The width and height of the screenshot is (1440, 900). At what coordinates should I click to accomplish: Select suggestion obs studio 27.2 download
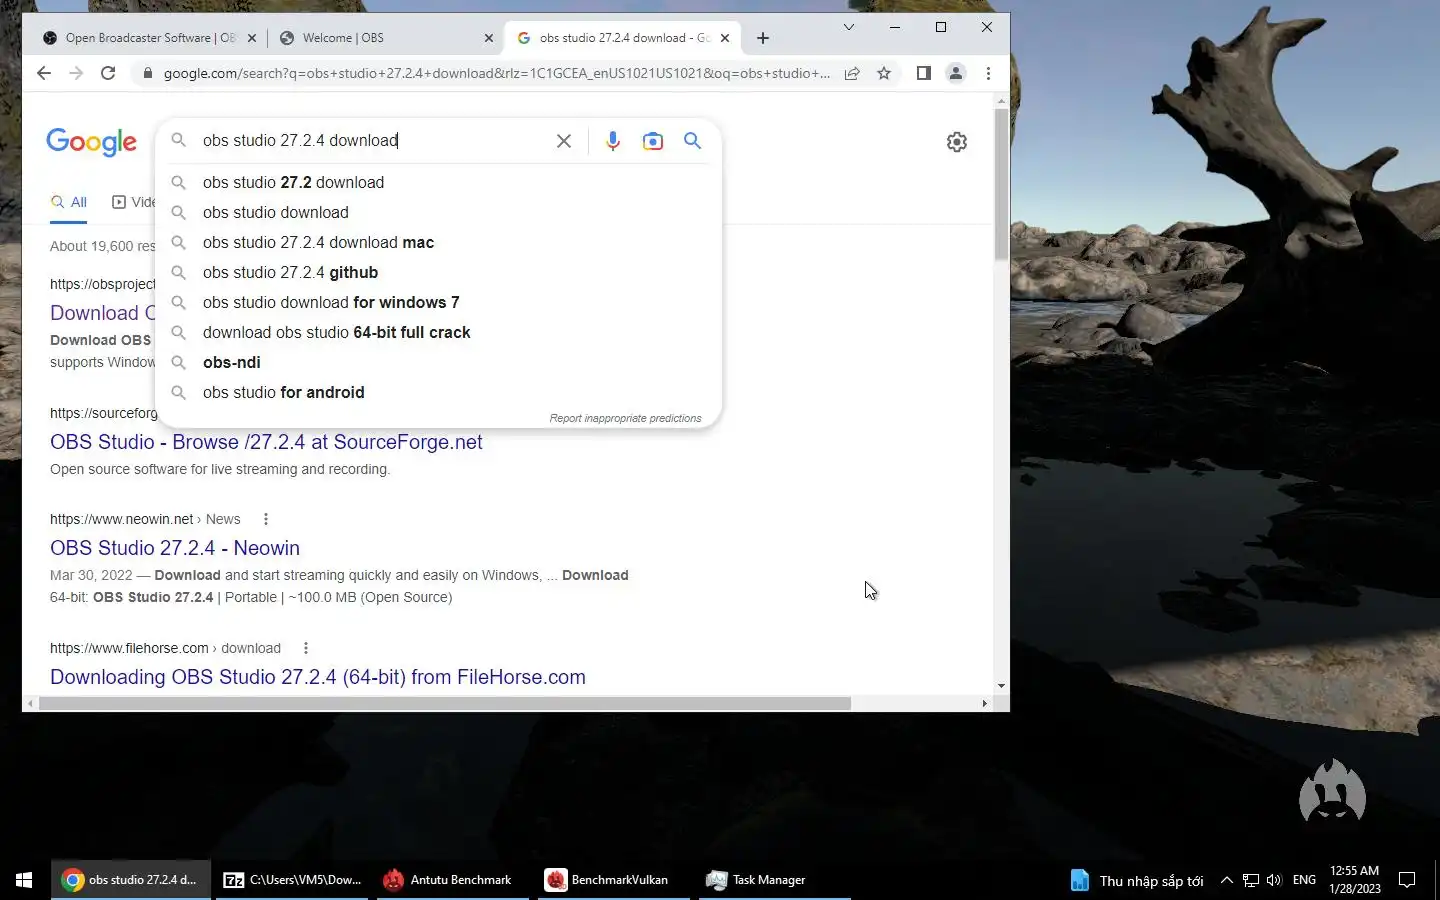[439, 182]
